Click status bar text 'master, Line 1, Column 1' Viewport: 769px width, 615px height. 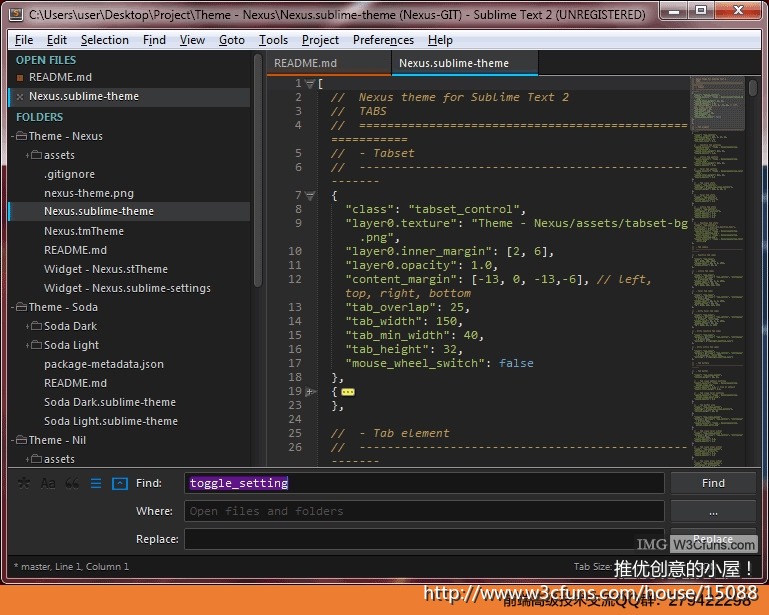(x=75, y=567)
